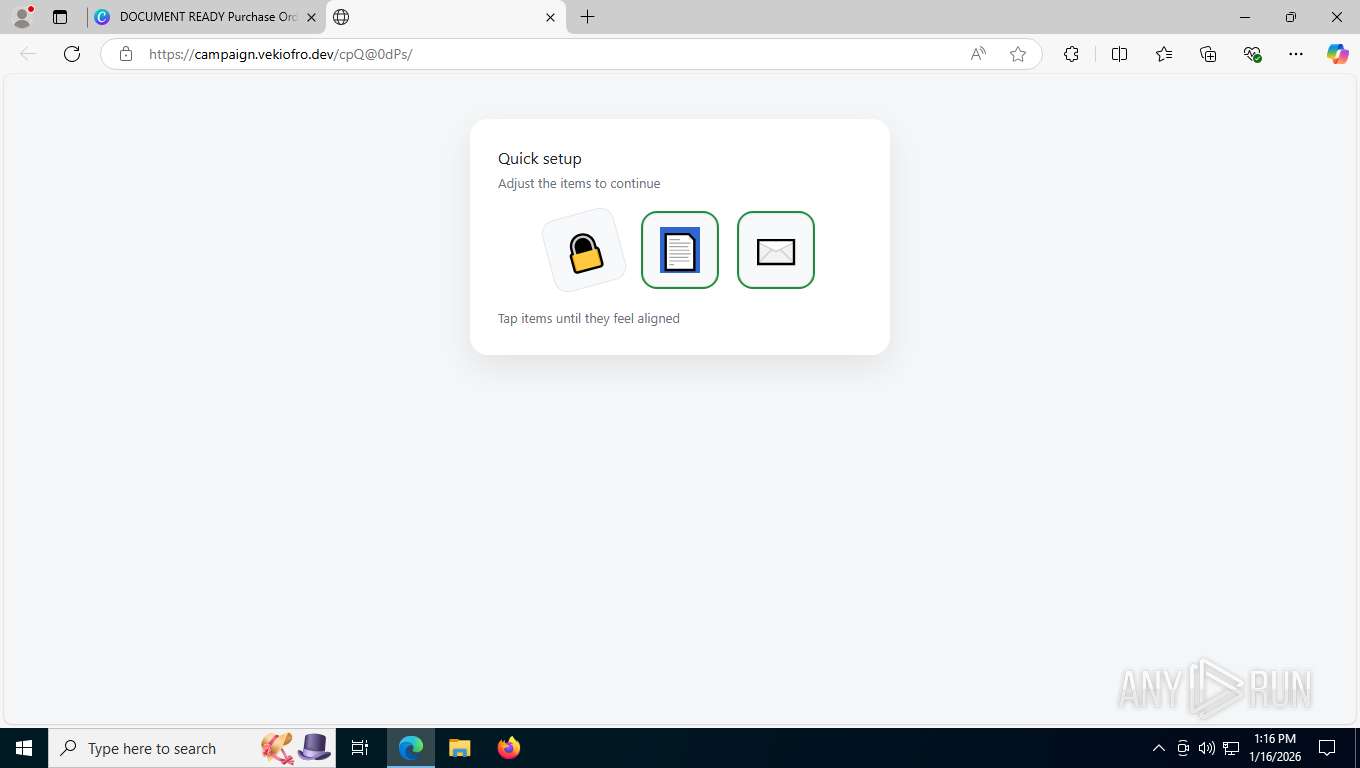Close the second untitled globe tab

click(550, 17)
